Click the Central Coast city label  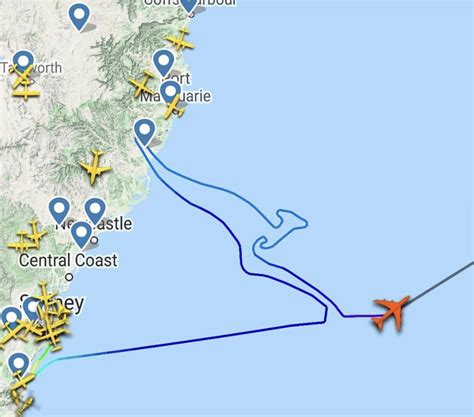pyautogui.click(x=68, y=260)
